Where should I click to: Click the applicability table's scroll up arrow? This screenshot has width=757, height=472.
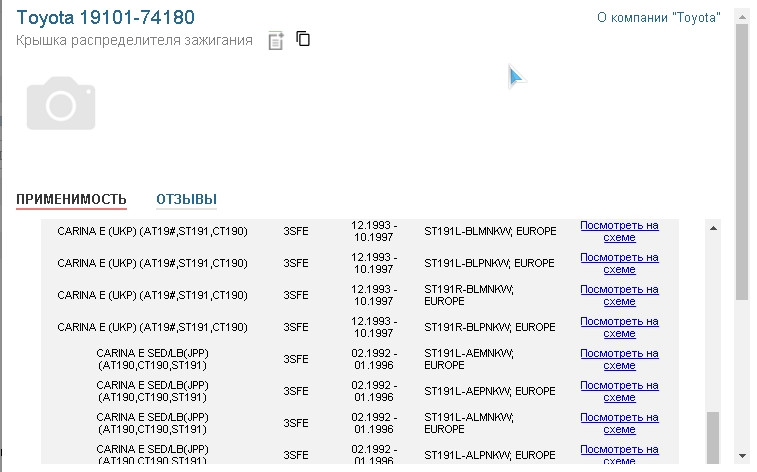point(713,228)
